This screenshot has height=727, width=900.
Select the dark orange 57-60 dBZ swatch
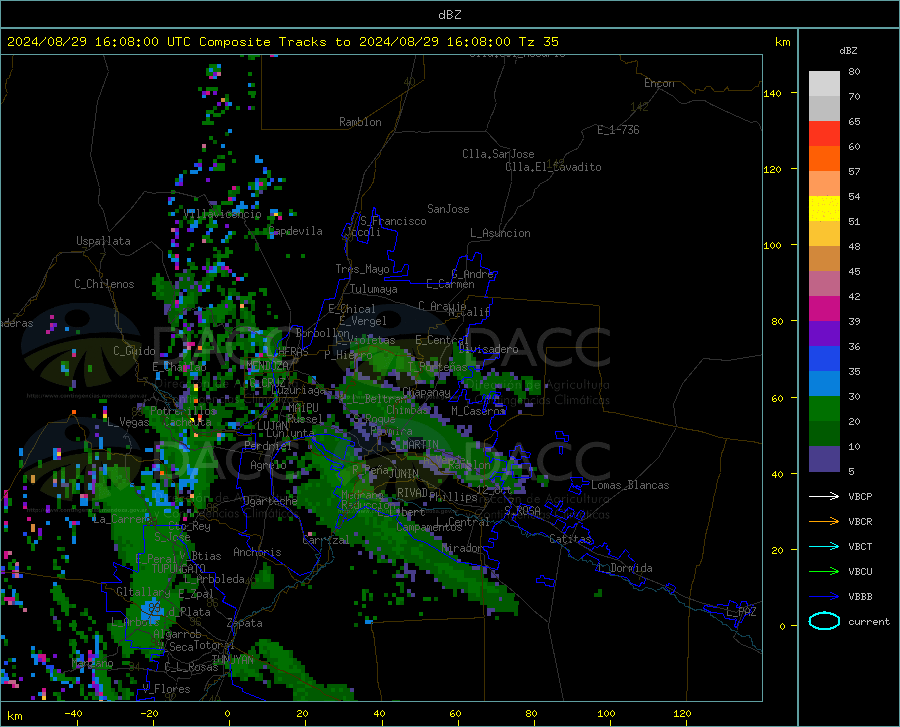(824, 159)
